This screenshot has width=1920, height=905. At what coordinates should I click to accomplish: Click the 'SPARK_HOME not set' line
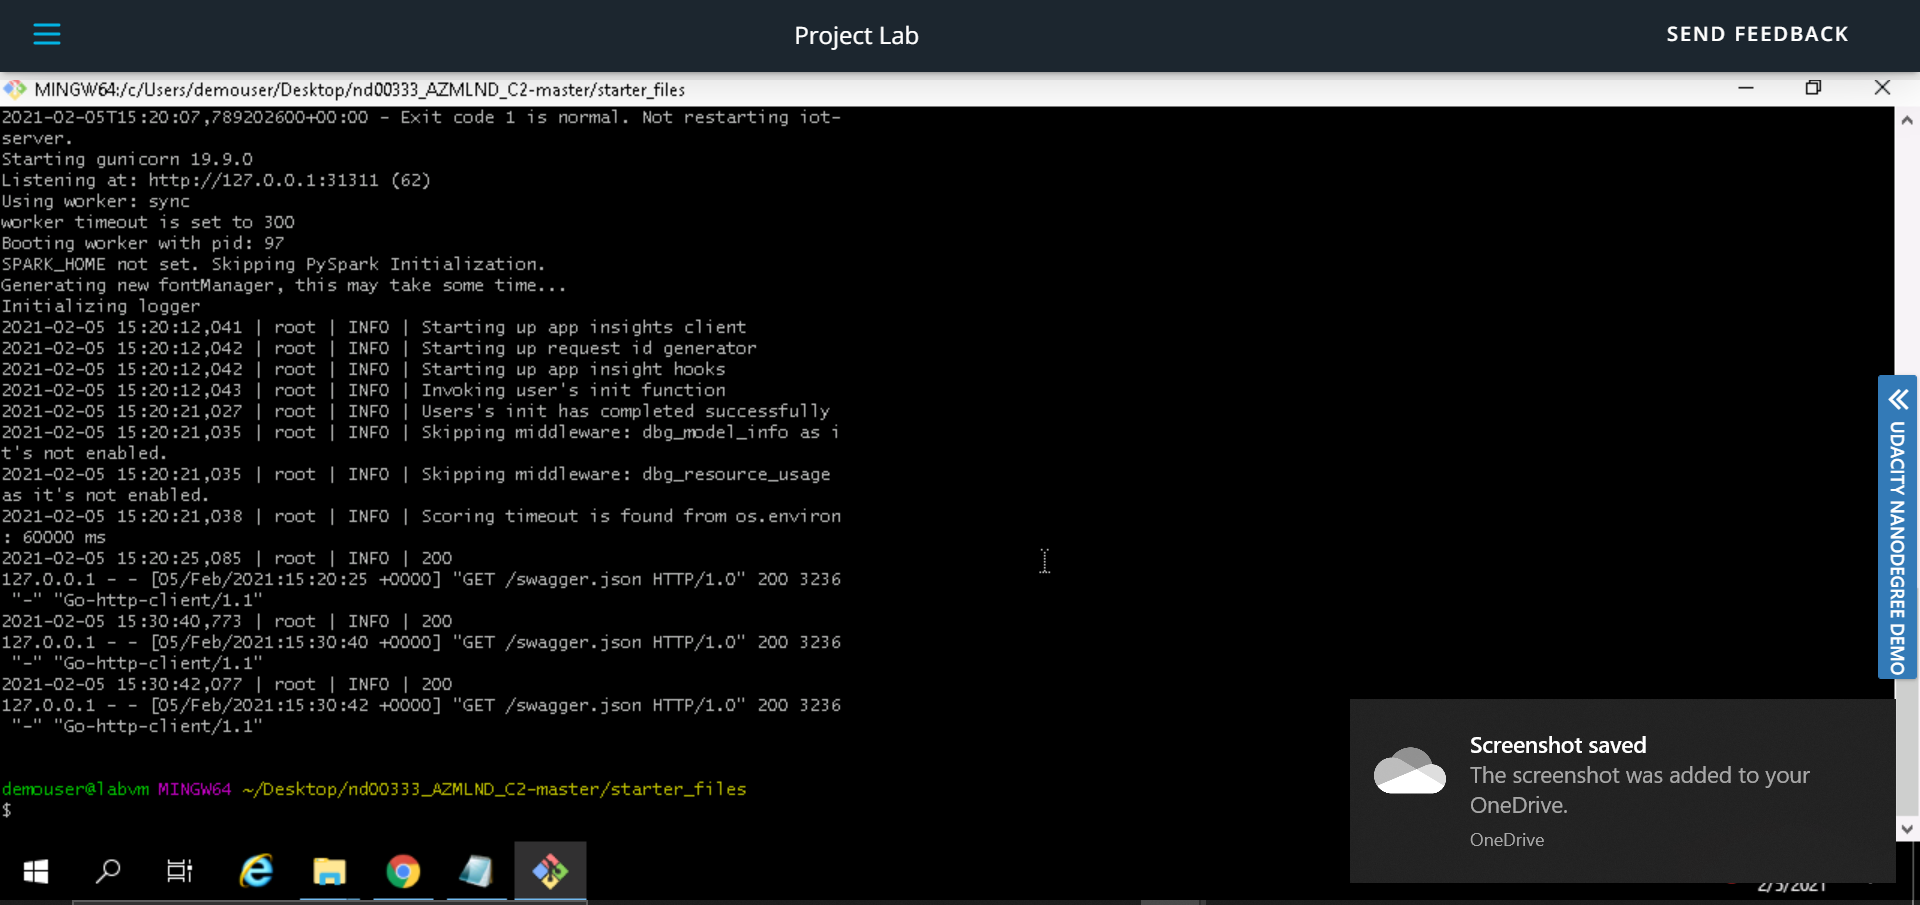(x=273, y=264)
